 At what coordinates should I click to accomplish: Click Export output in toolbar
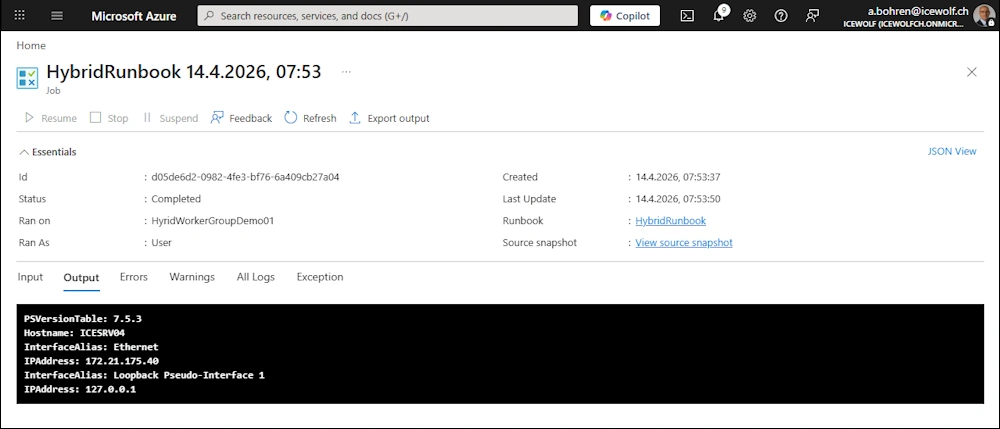(389, 118)
